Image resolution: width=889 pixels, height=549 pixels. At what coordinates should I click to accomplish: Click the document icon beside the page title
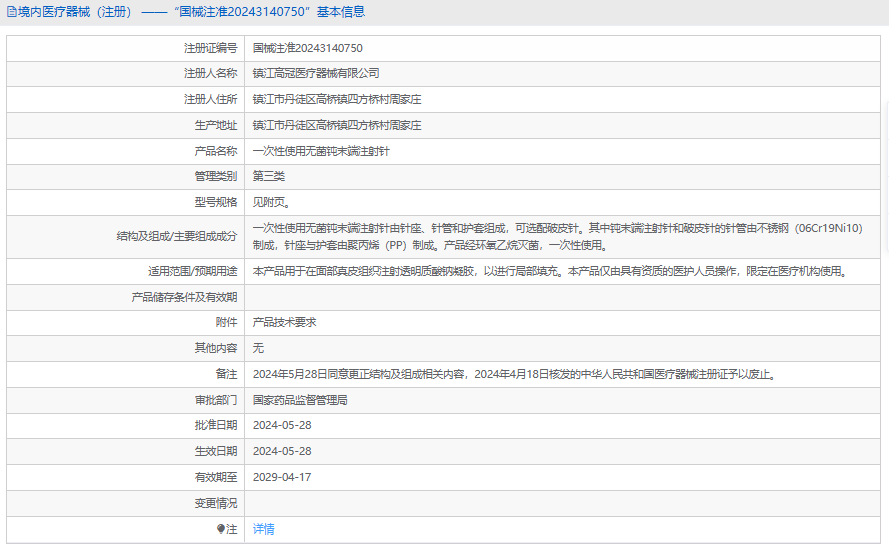(x=11, y=12)
